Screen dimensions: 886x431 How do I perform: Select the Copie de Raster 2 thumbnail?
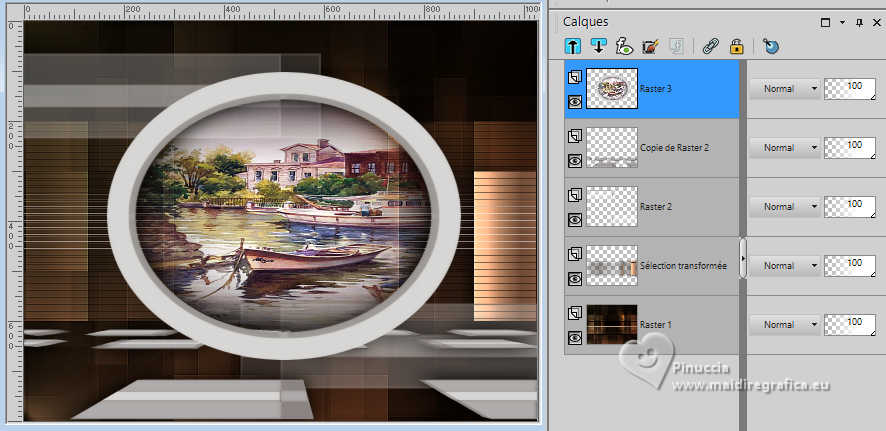click(x=612, y=147)
